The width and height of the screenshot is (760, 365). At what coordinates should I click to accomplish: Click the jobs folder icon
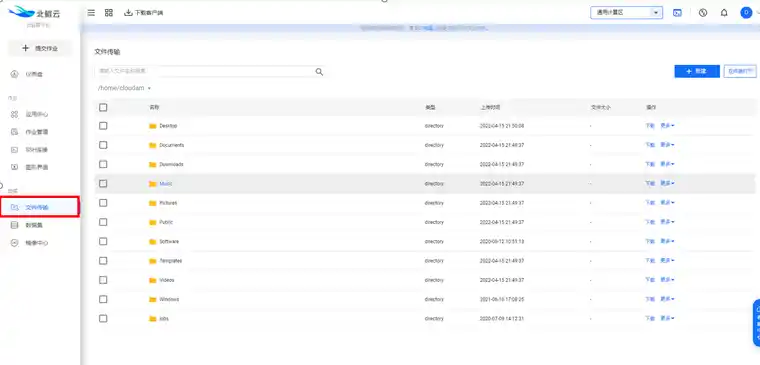[153, 319]
